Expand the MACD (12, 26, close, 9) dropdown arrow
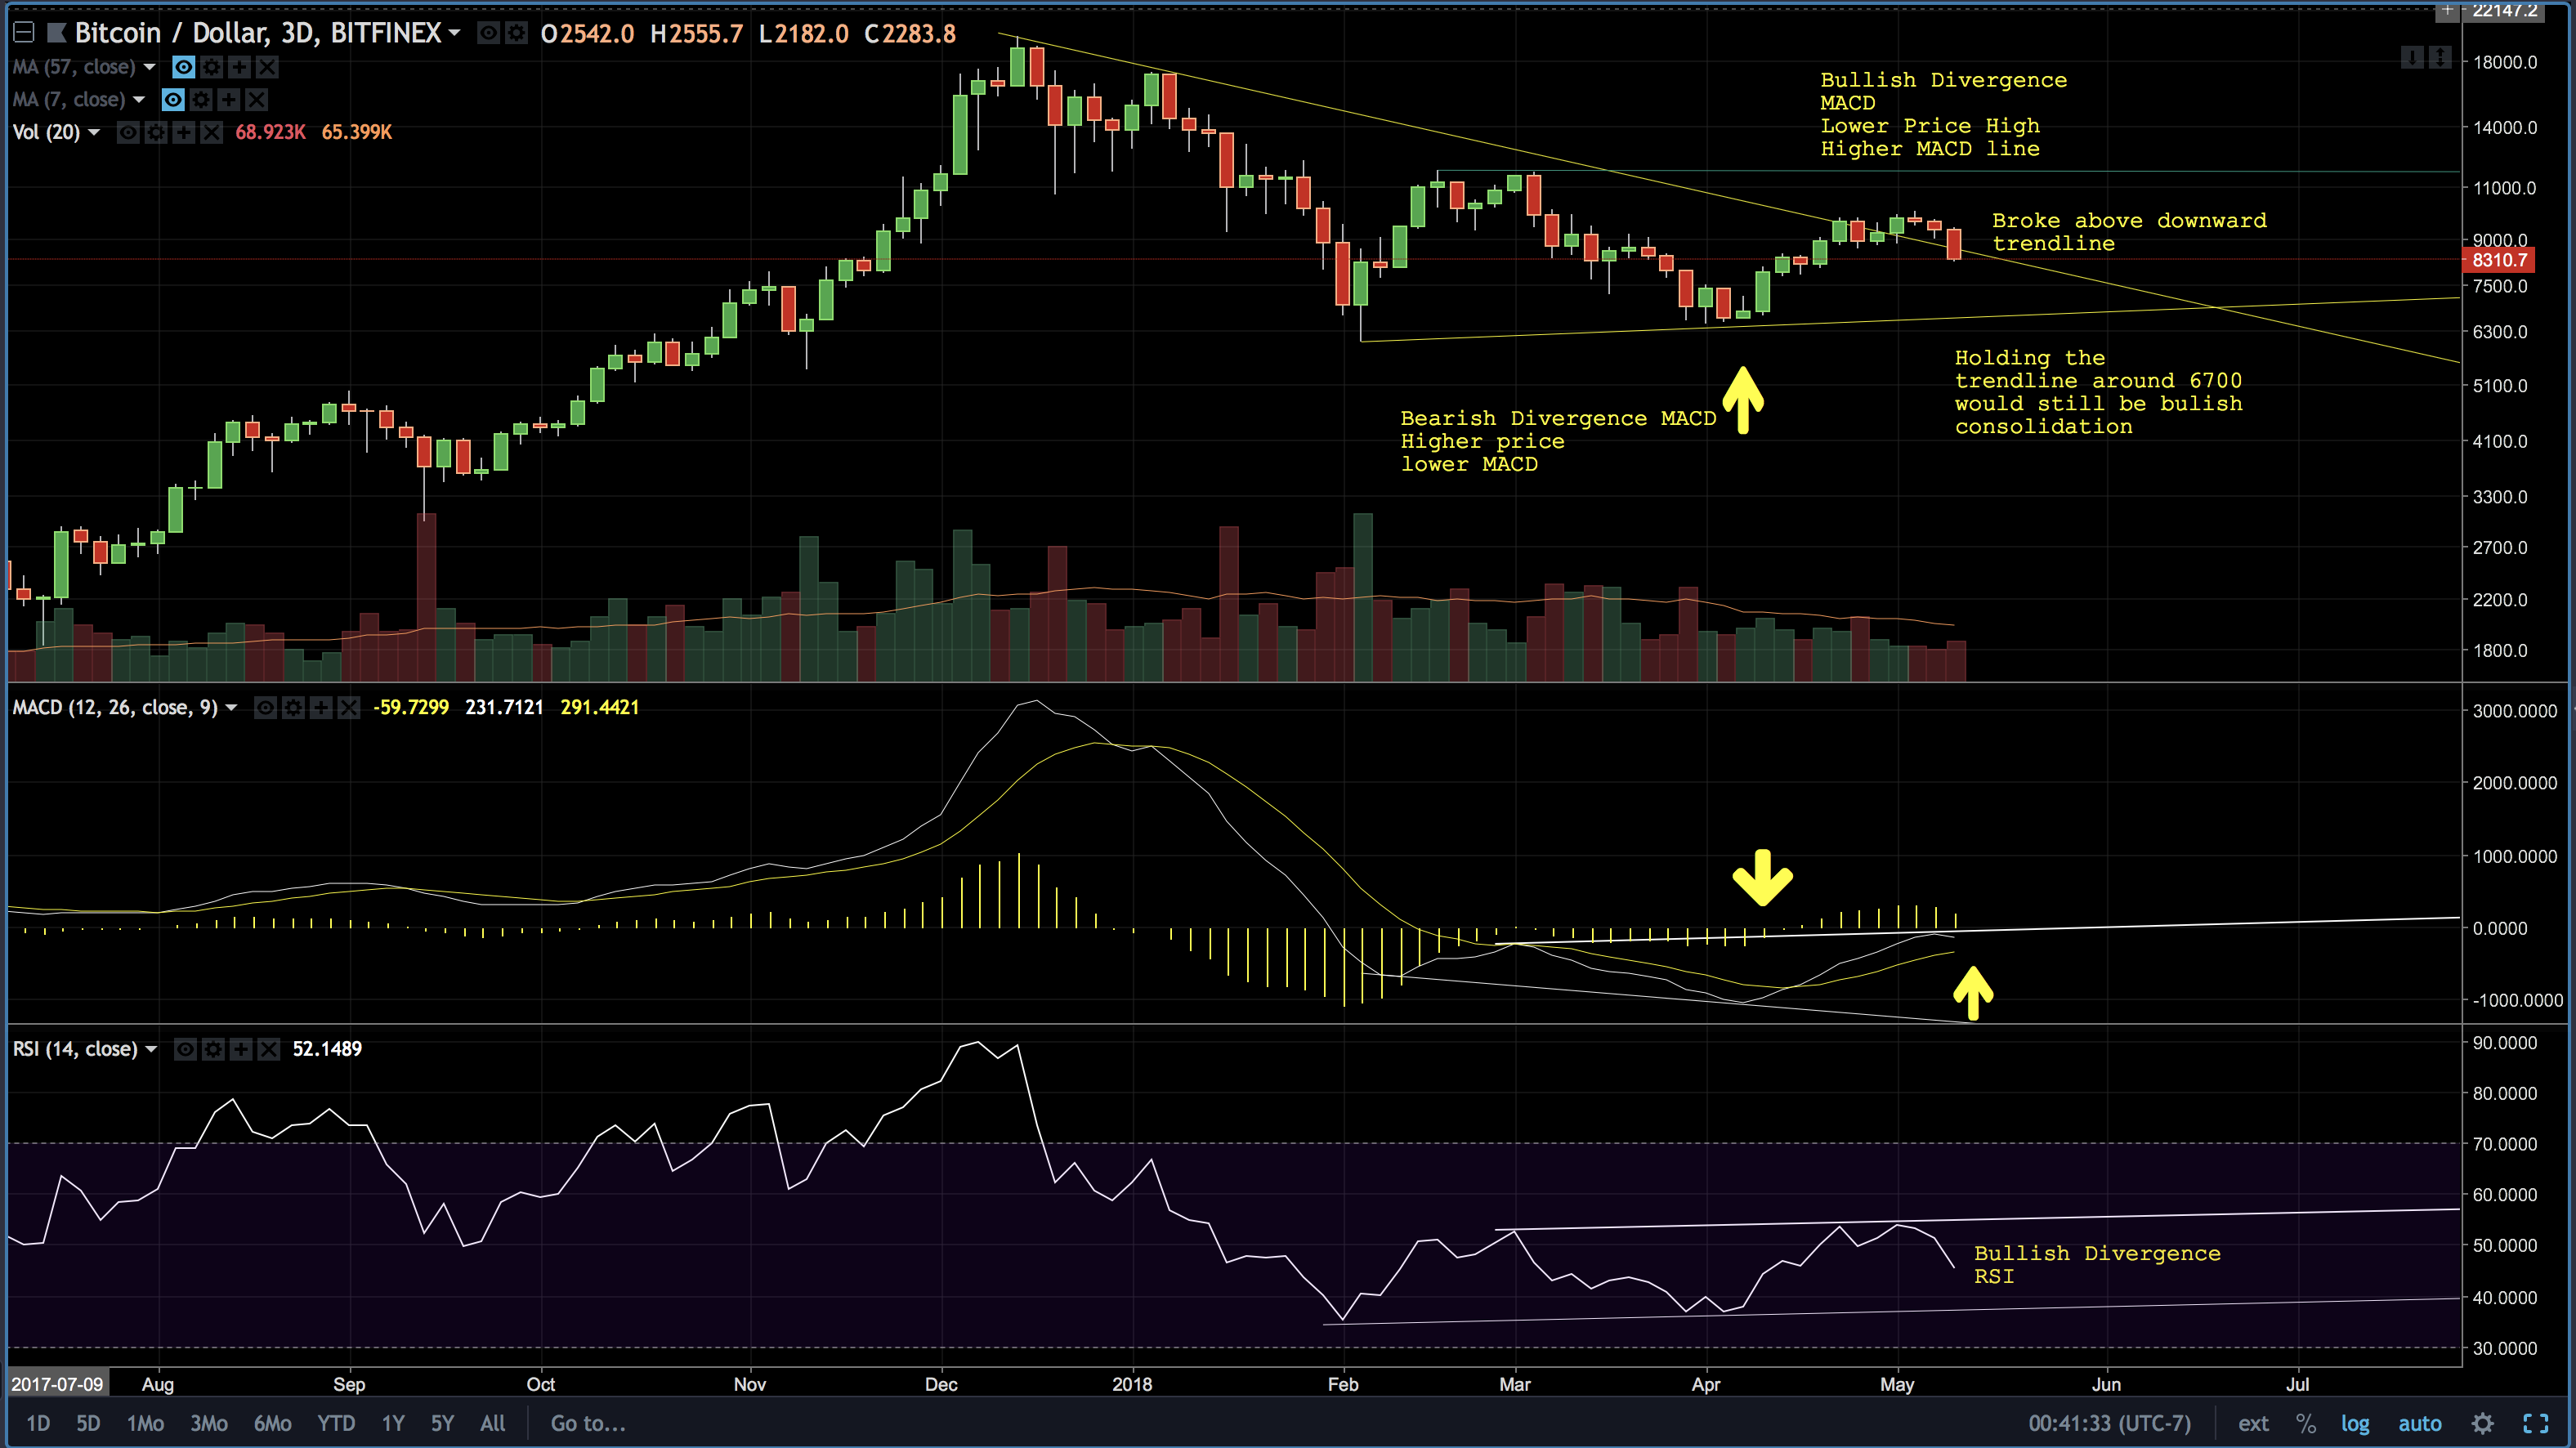The width and height of the screenshot is (2576, 1448). pos(231,708)
